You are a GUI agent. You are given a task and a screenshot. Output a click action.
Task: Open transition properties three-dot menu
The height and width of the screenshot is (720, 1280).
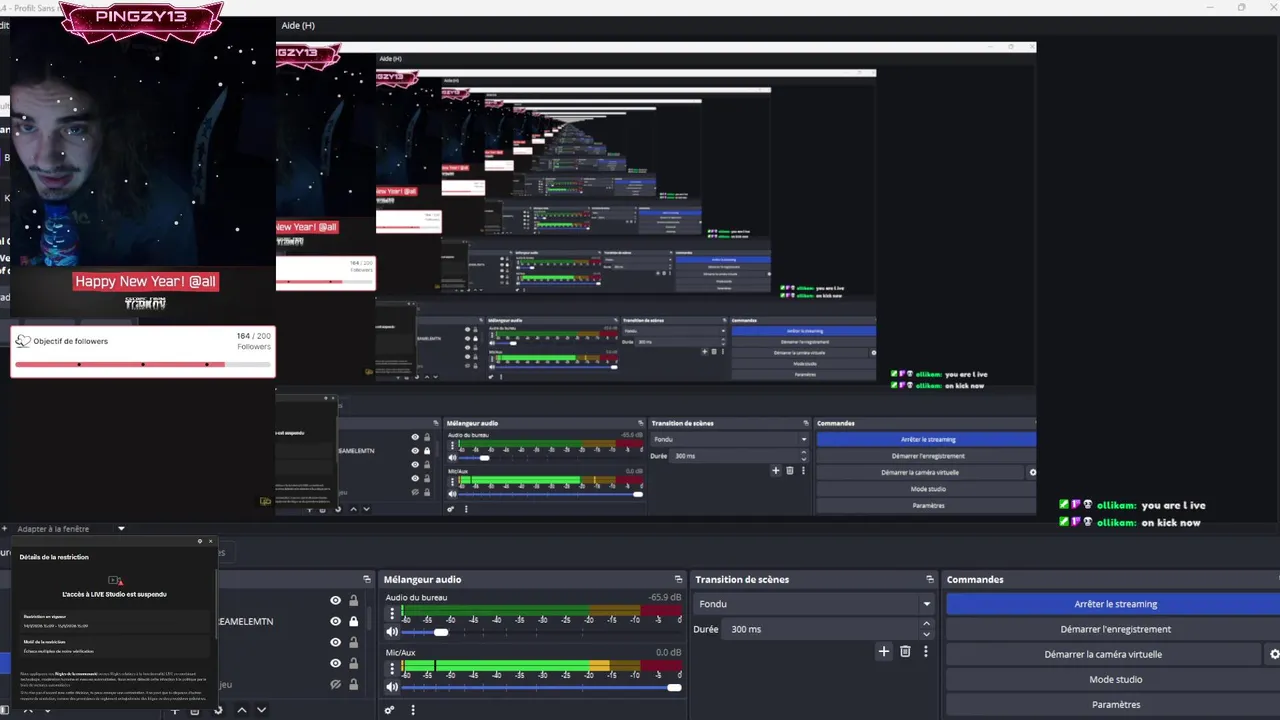926,651
